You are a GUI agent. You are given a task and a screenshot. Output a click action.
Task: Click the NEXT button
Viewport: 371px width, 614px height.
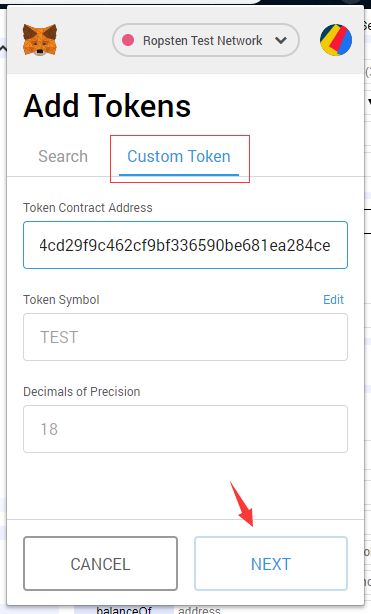tap(271, 563)
